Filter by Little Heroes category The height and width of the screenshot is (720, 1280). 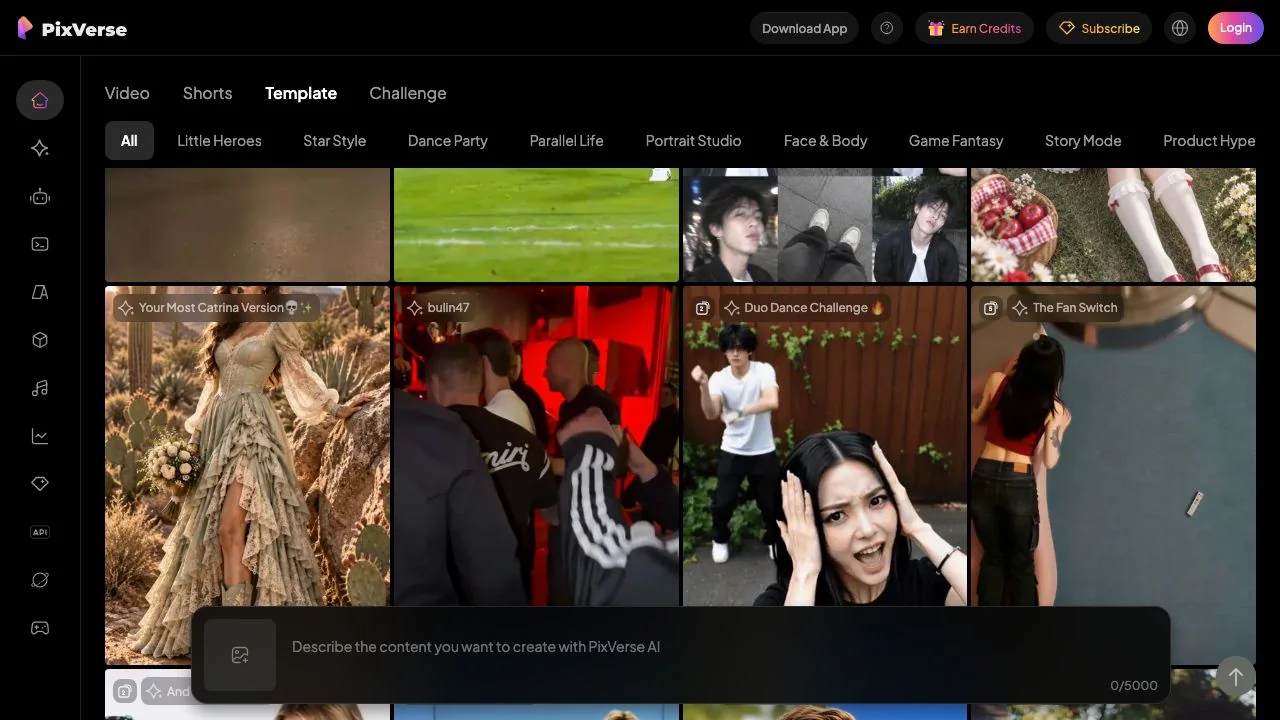click(x=219, y=141)
